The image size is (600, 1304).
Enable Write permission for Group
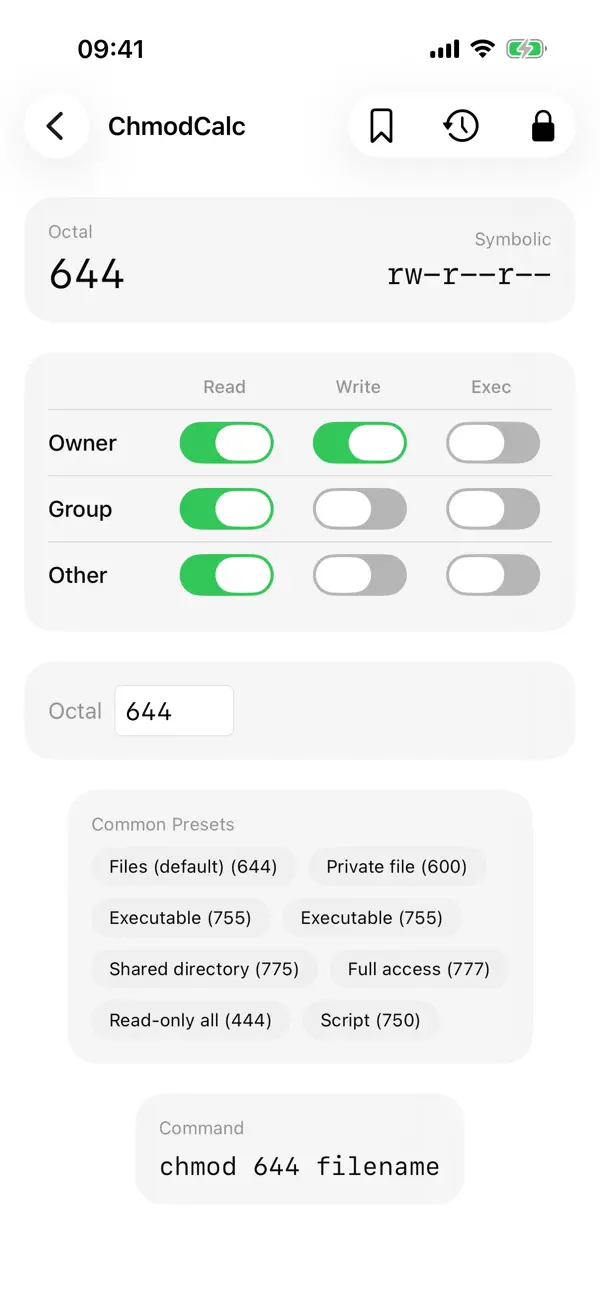[x=359, y=509]
